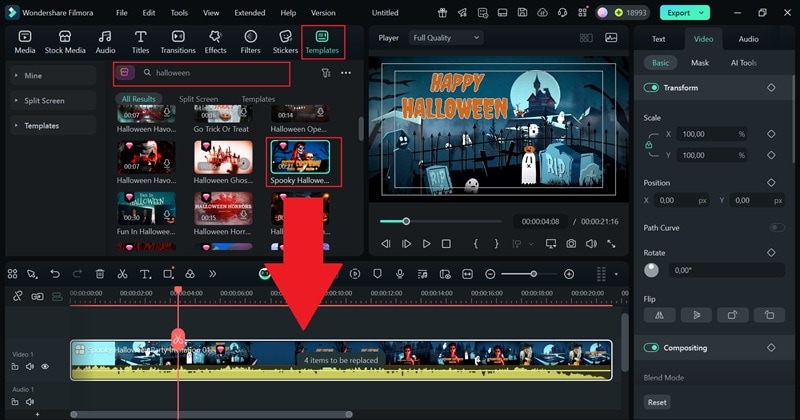This screenshot has height=420, width=800.
Task: Hide the Video 1 track
Action: click(x=45, y=366)
